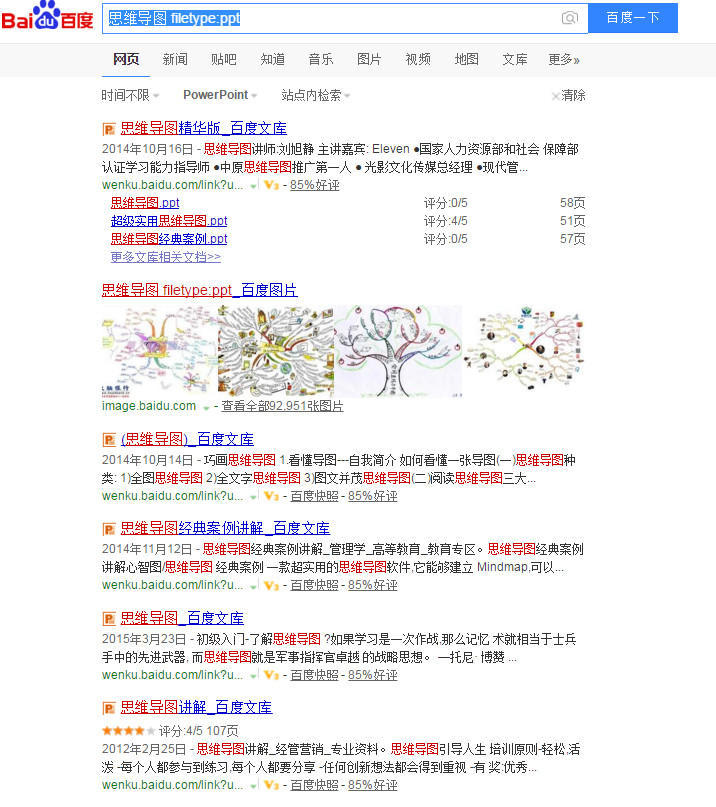Click the camera image search icon
Viewport: 716px width, 807px height.
pyautogui.click(x=569, y=18)
